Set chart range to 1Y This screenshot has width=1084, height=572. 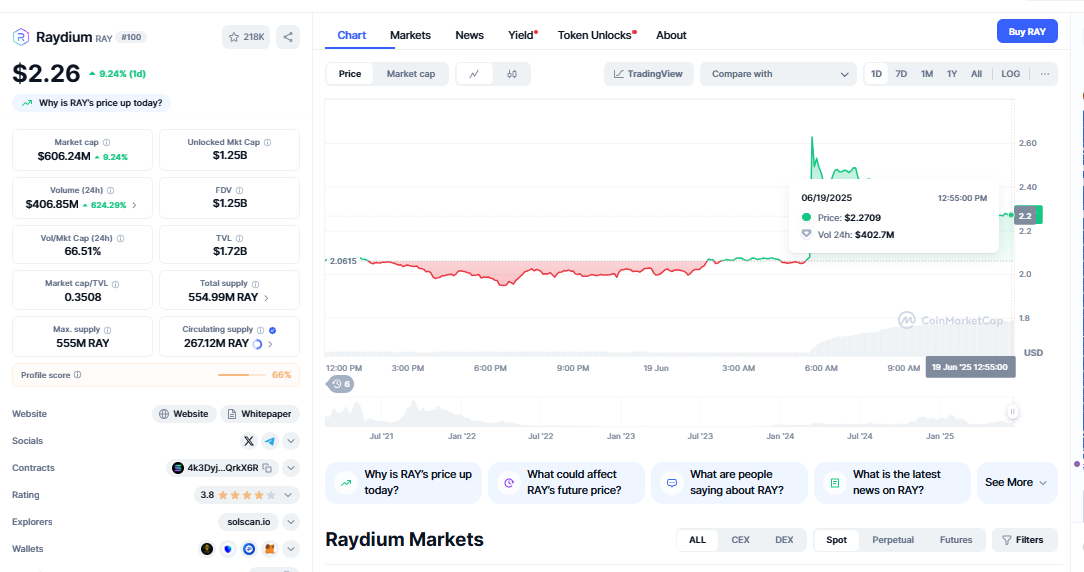point(952,74)
